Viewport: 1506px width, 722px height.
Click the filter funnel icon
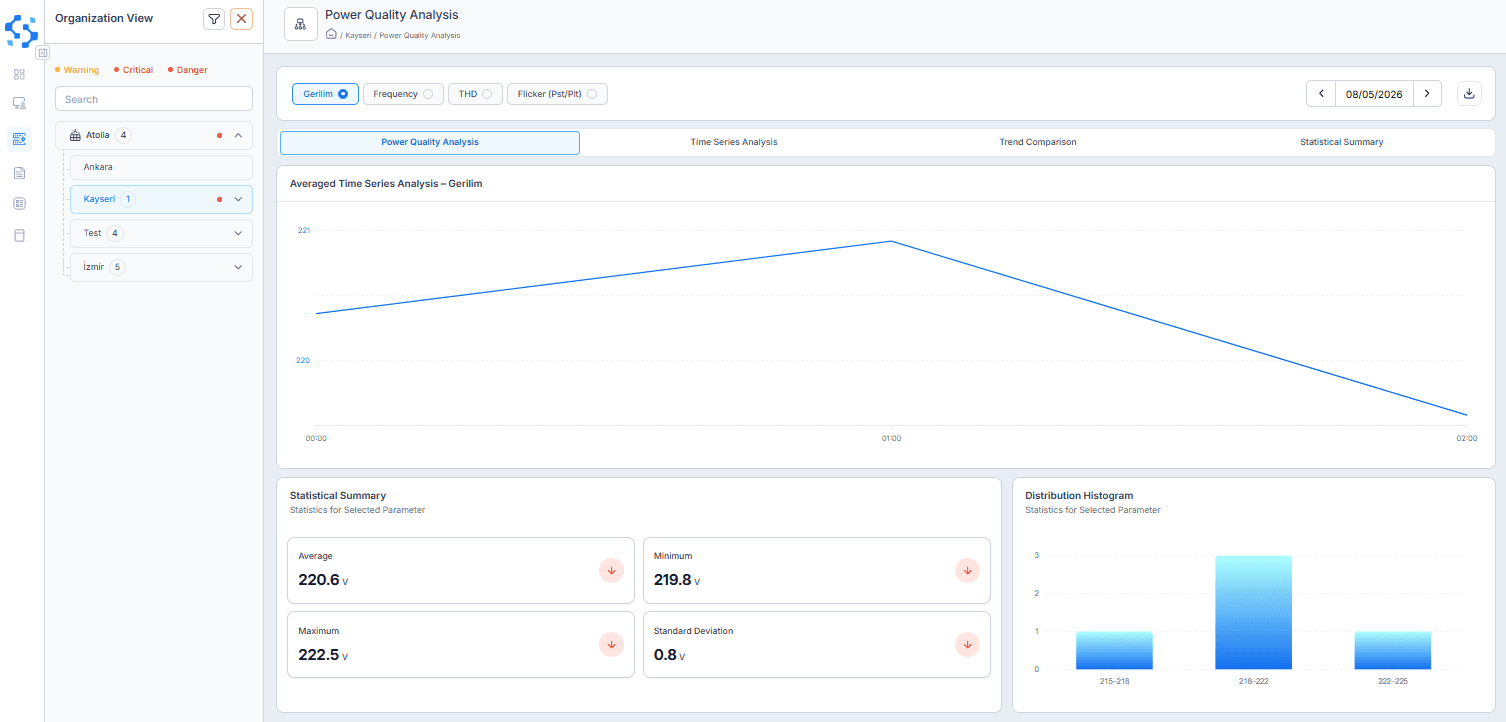(x=214, y=19)
